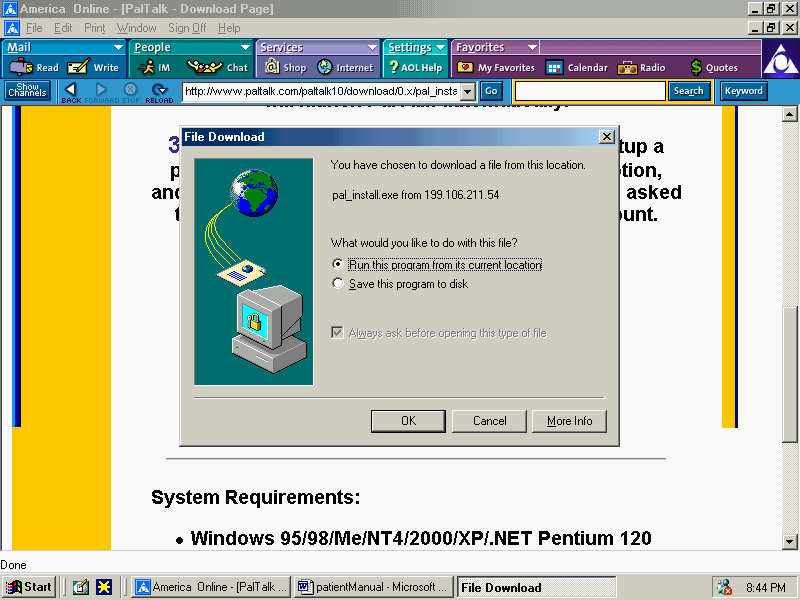Open the Shop services icon
The height and width of the screenshot is (600, 800).
click(x=285, y=67)
